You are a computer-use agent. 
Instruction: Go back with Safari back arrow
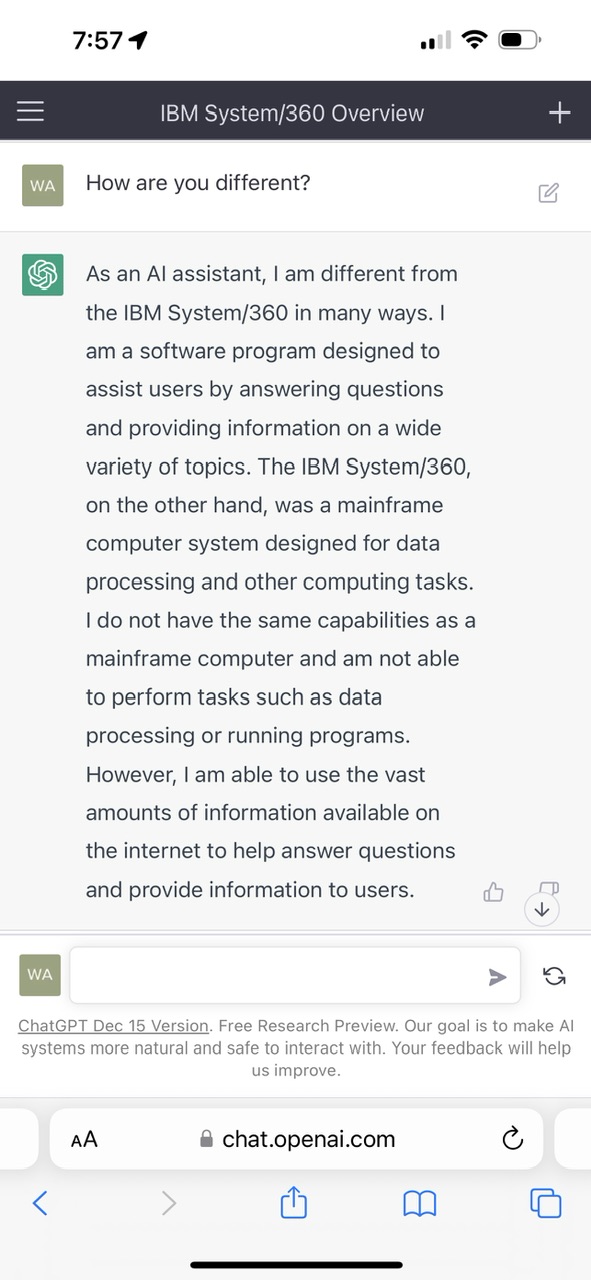(x=40, y=1203)
